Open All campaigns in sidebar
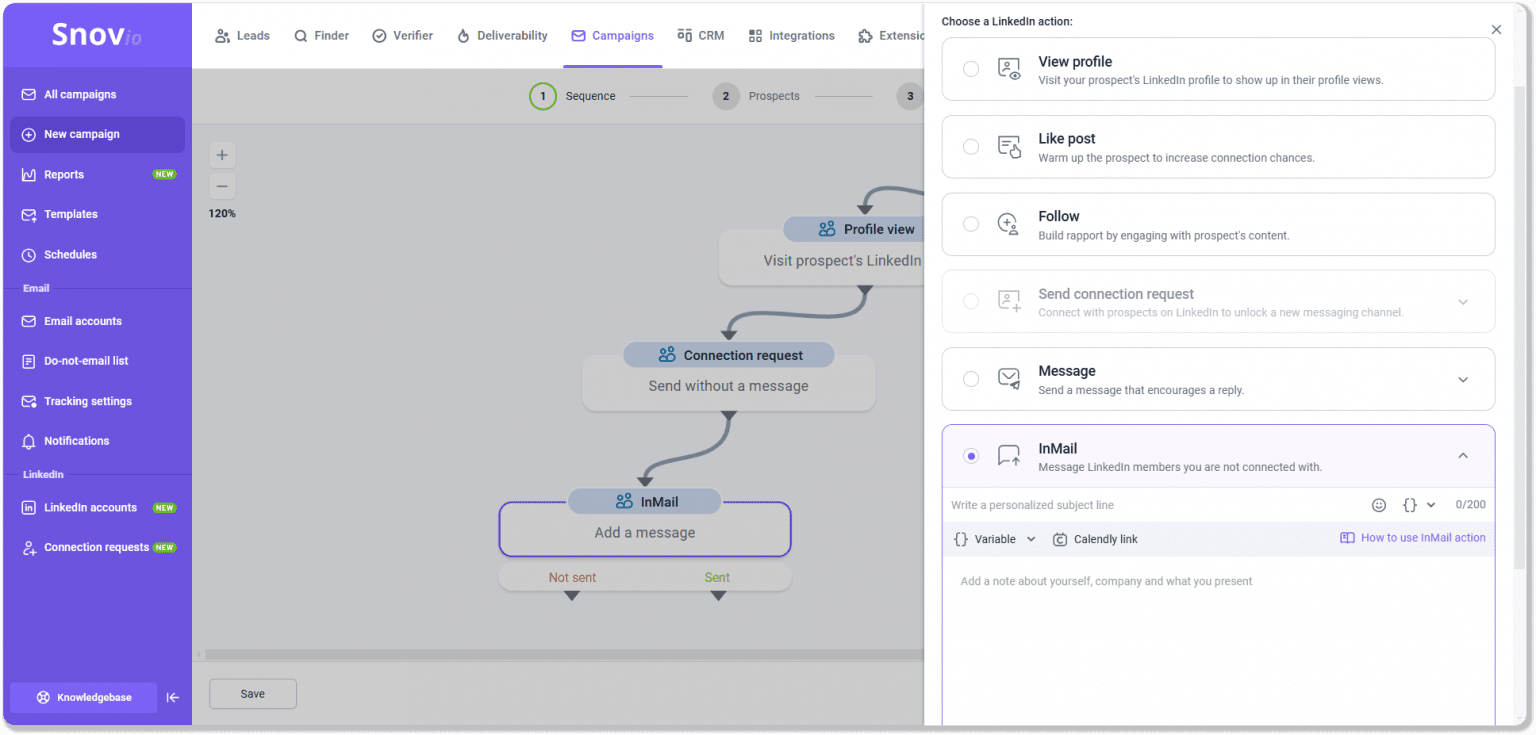1536x735 pixels. pyautogui.click(x=97, y=94)
